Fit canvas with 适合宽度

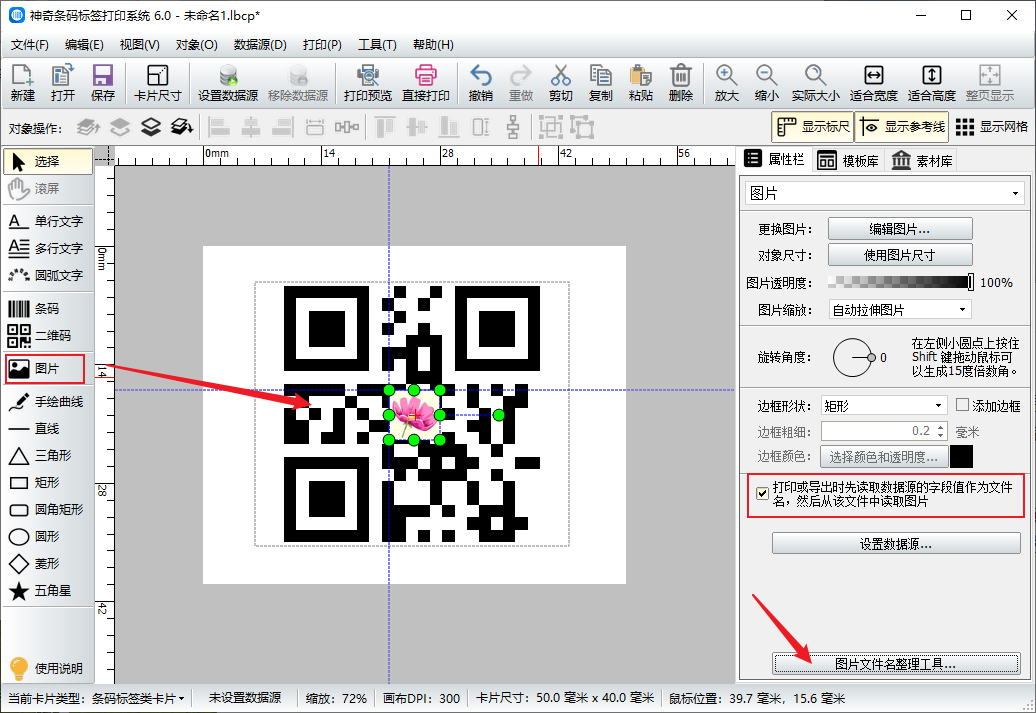point(873,83)
